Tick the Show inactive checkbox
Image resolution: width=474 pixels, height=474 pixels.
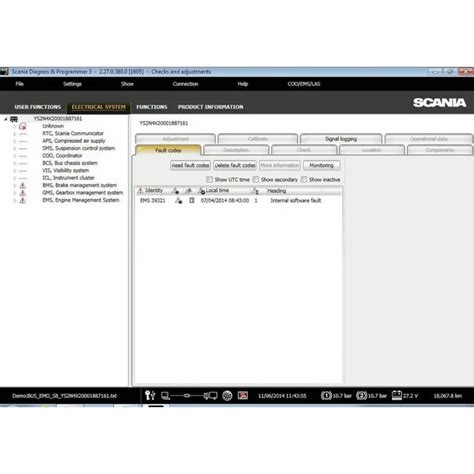304,179
